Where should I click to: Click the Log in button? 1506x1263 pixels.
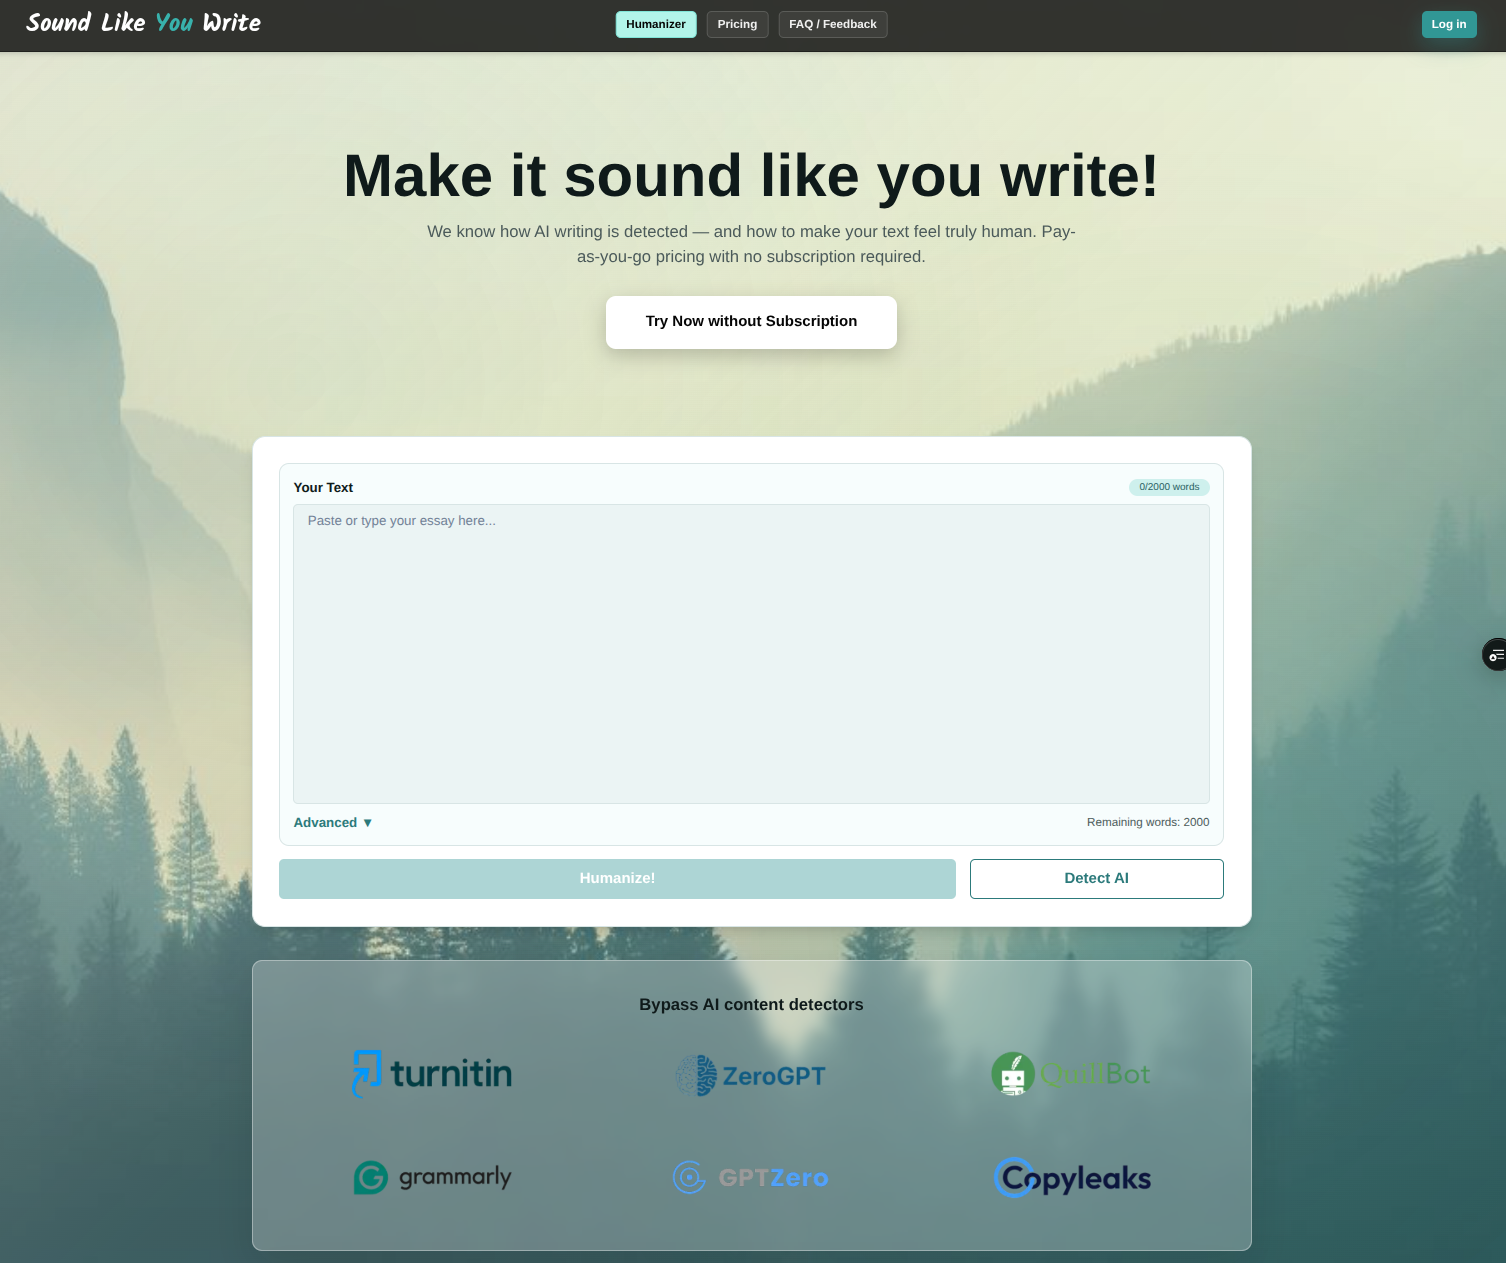pyautogui.click(x=1448, y=23)
